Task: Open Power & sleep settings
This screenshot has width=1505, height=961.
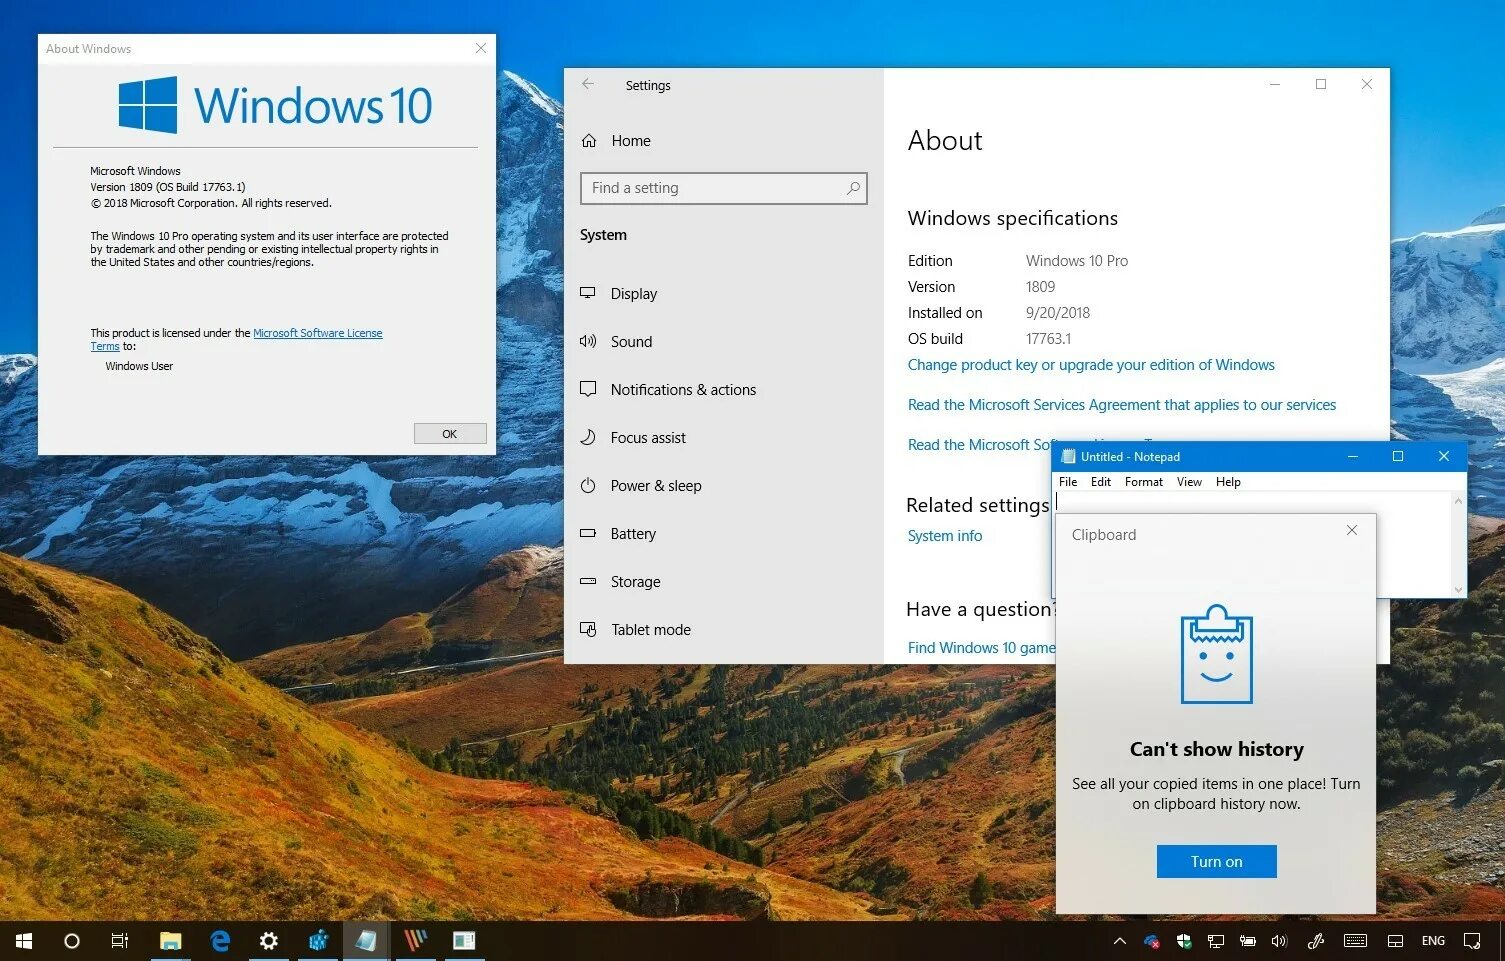Action: pyautogui.click(x=655, y=485)
